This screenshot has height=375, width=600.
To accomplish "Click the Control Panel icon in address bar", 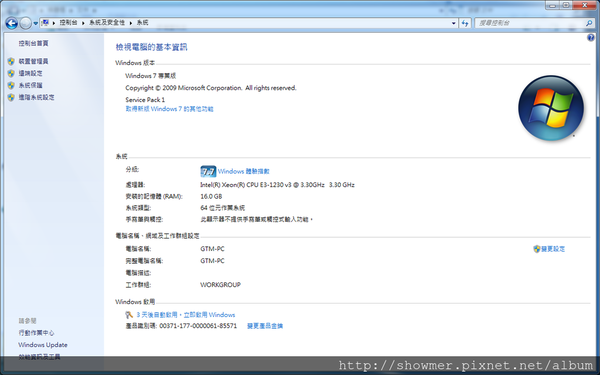I will tap(45, 23).
